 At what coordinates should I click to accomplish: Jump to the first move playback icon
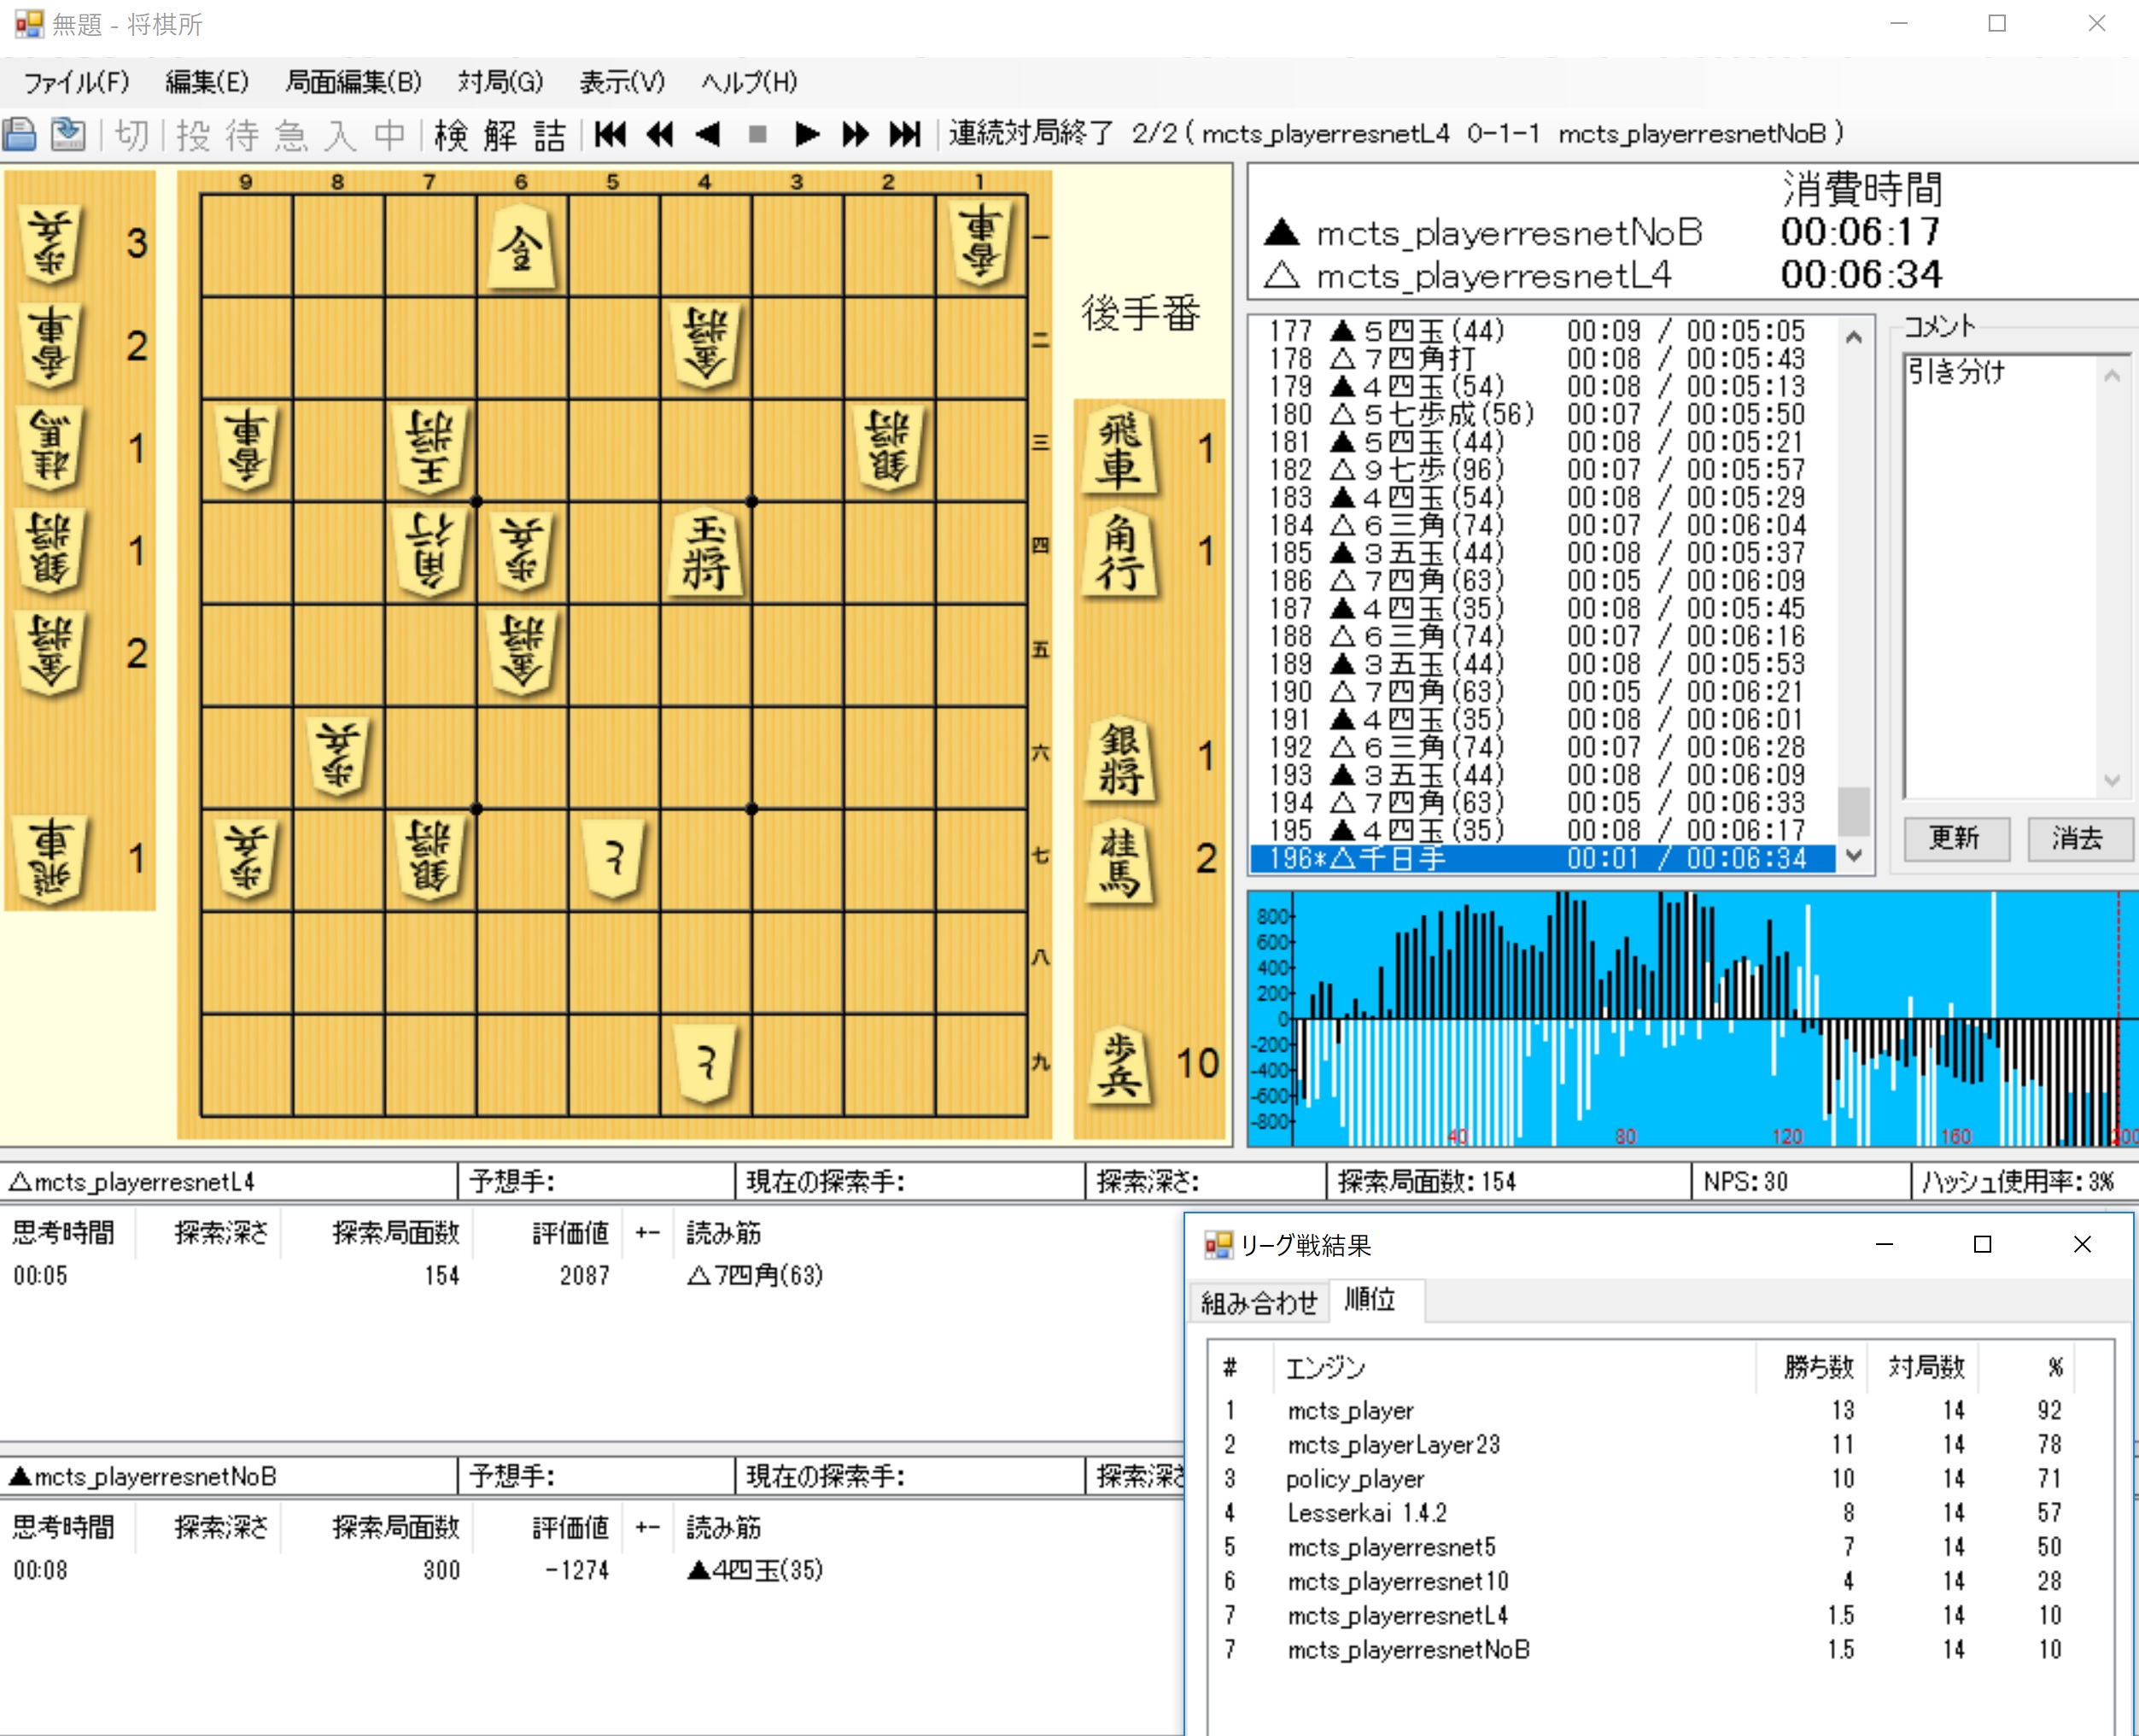[x=610, y=134]
